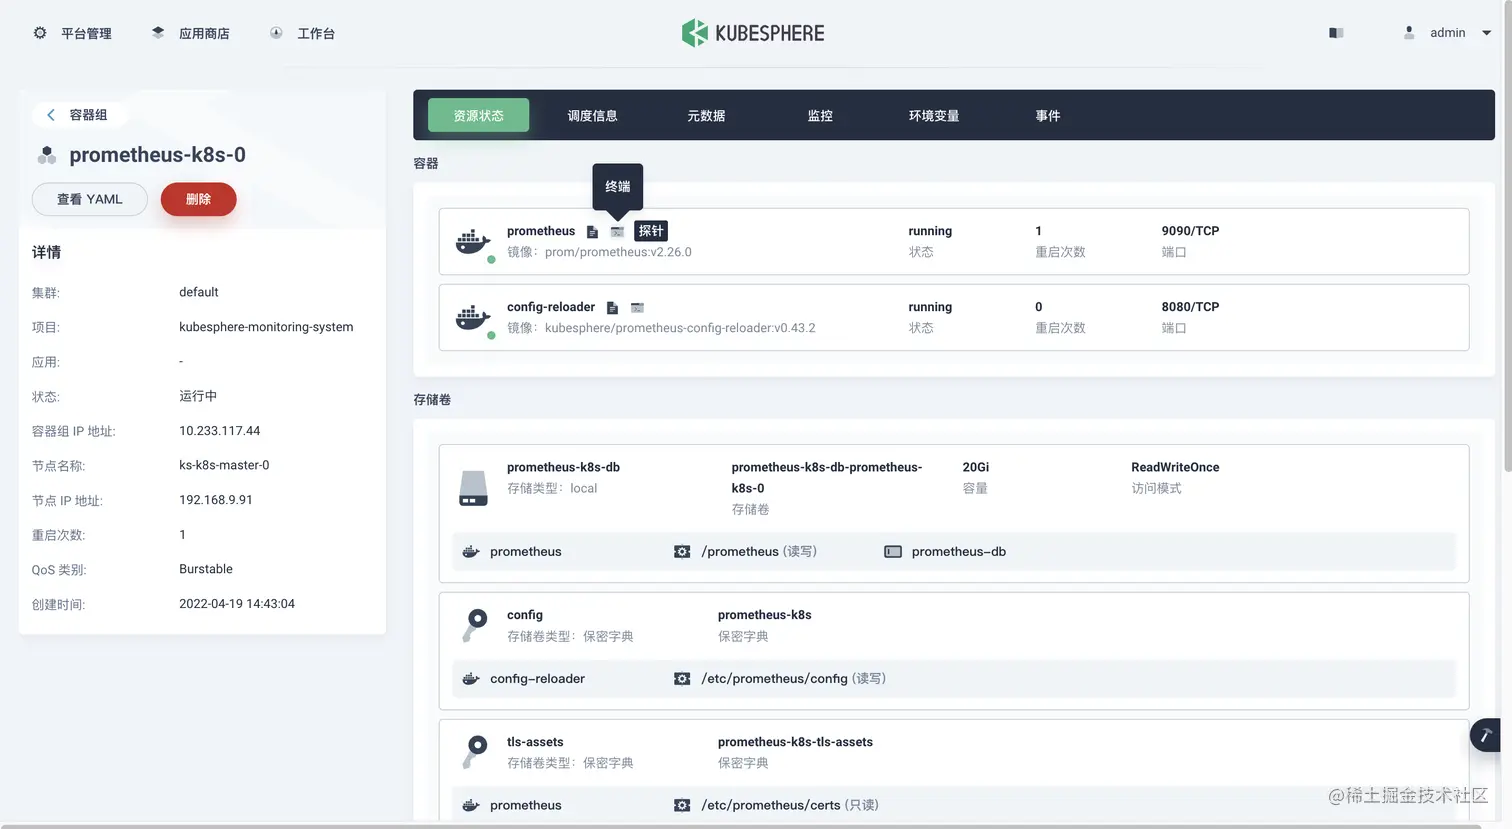1512x829 pixels.
Task: Open the floating hammer toolbox button
Action: (1486, 735)
